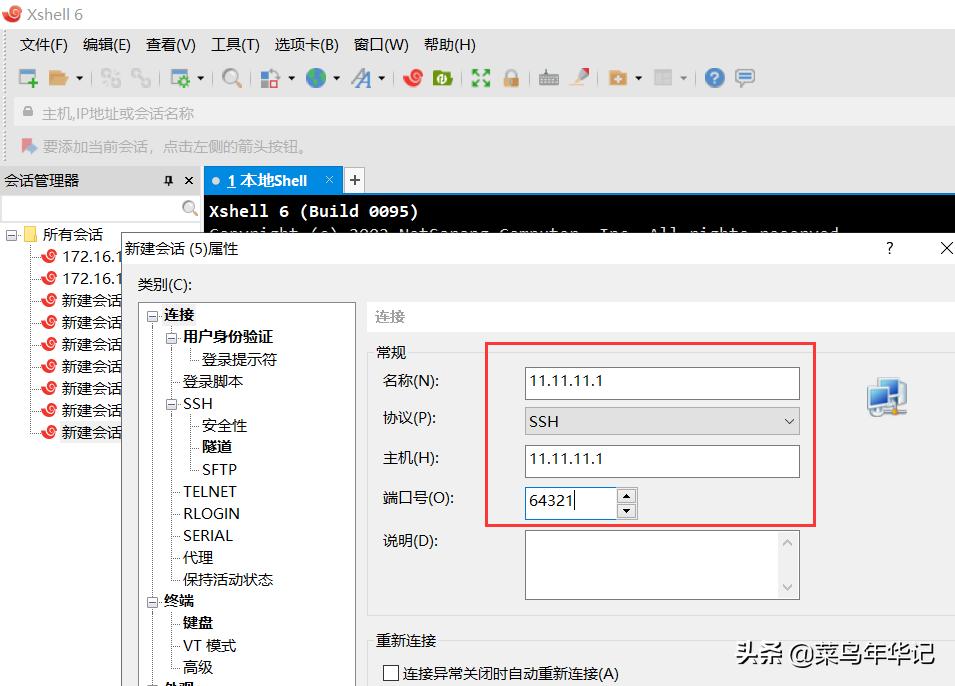The width and height of the screenshot is (955, 686).
Task: Open session Properties gear icon
Action: point(180,78)
